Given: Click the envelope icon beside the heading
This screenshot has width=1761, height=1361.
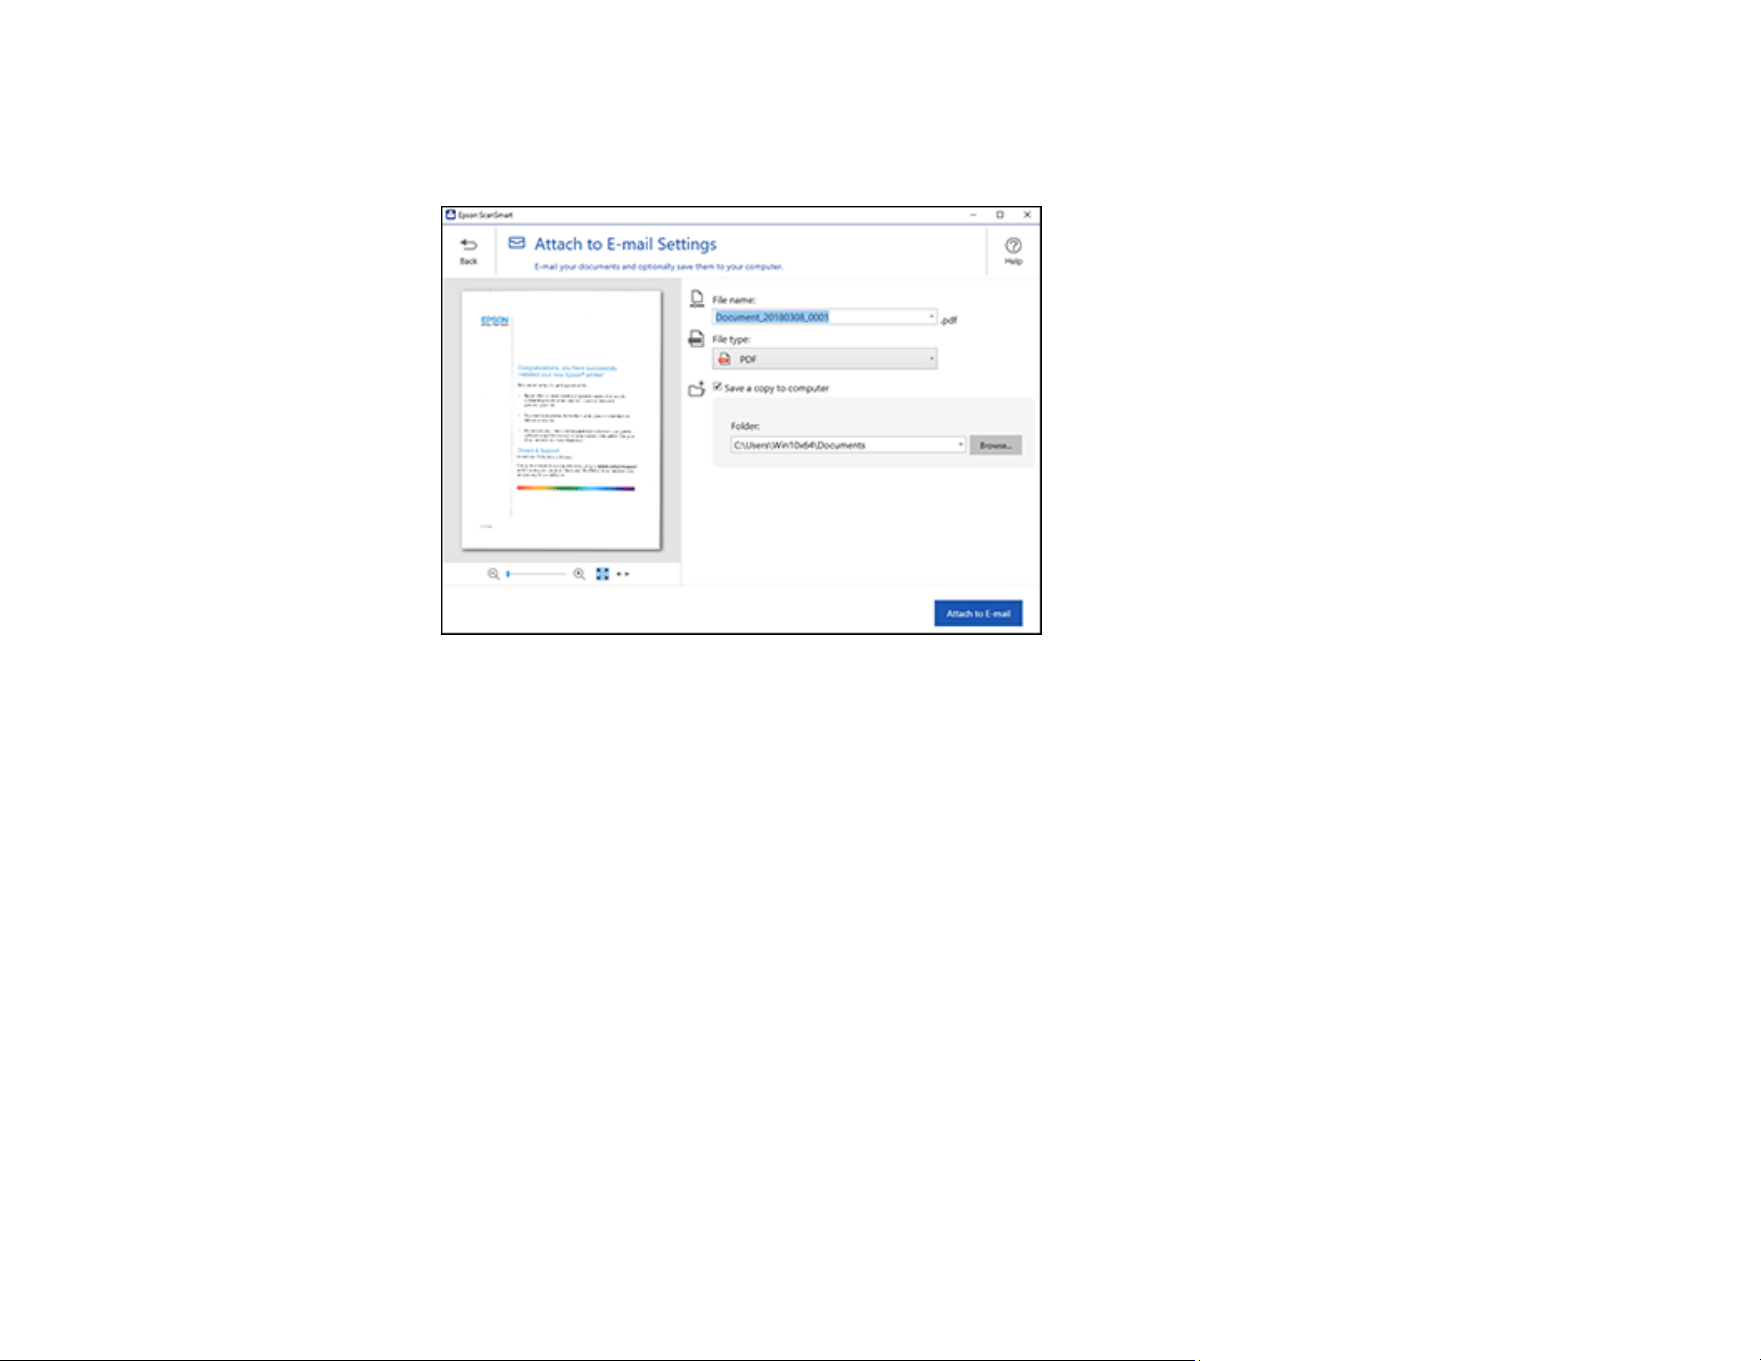Looking at the screenshot, I should (x=517, y=243).
